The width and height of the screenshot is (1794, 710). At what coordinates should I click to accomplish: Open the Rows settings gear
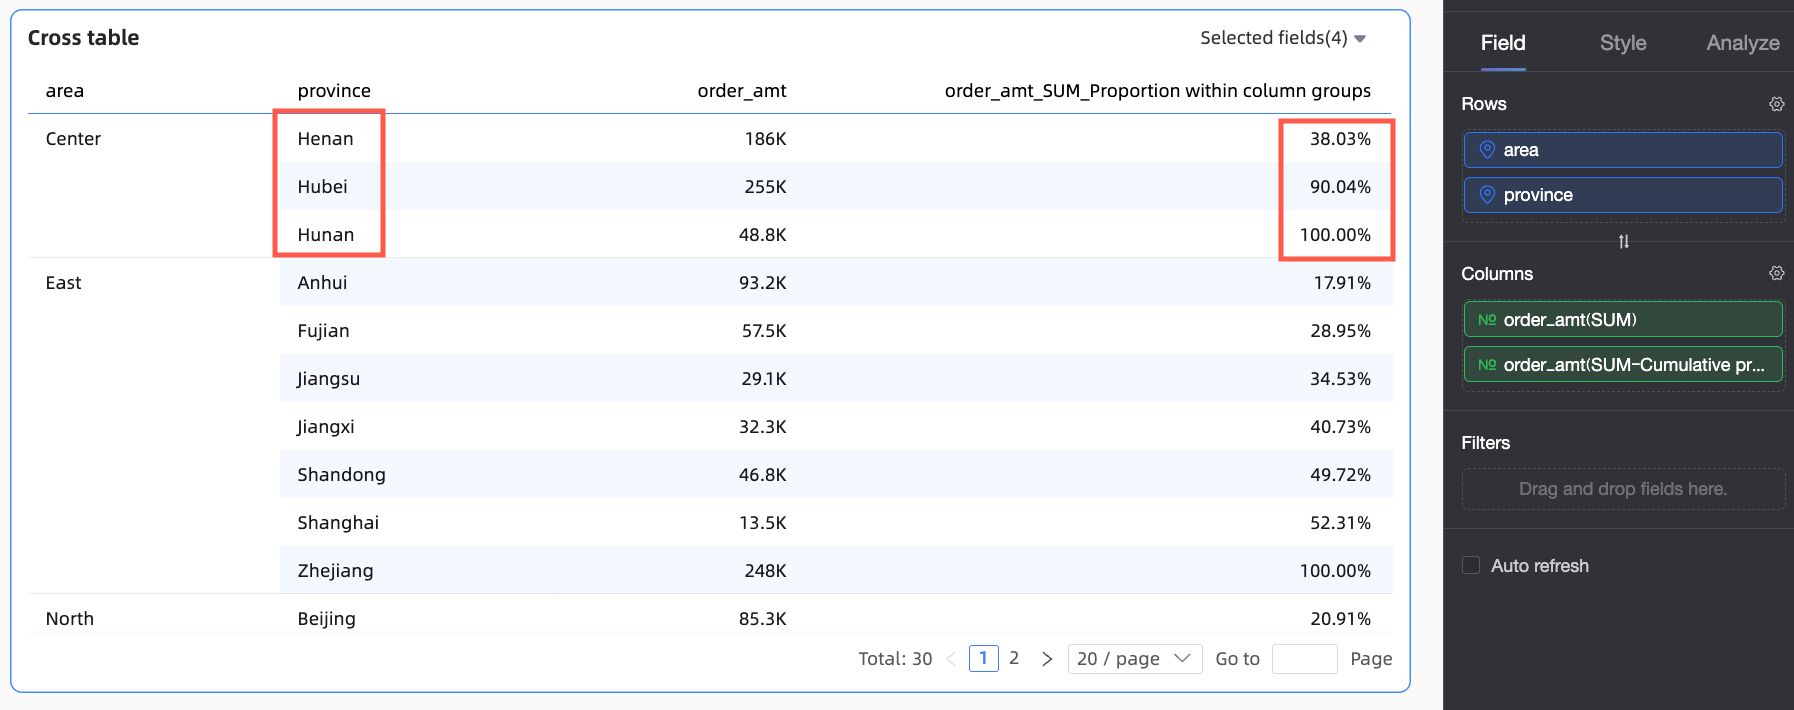tap(1776, 104)
